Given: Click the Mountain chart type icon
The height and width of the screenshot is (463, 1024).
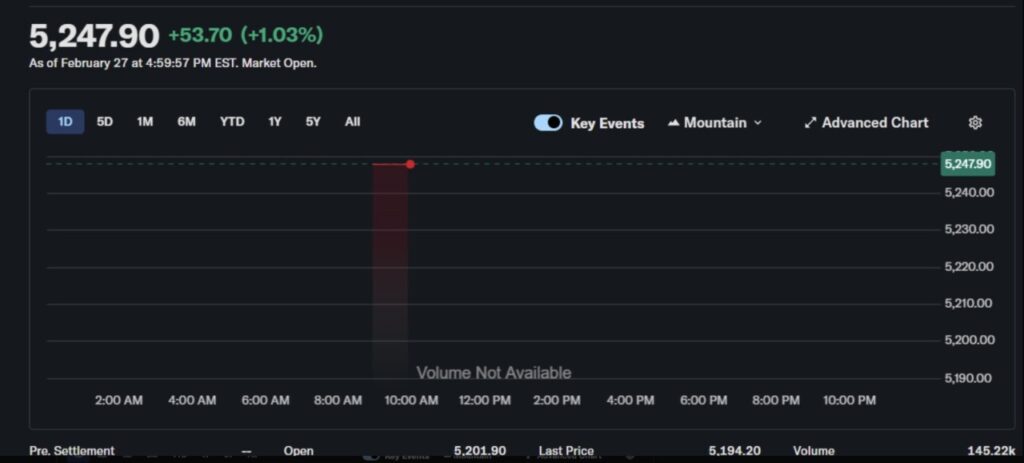Looking at the screenshot, I should [x=674, y=123].
